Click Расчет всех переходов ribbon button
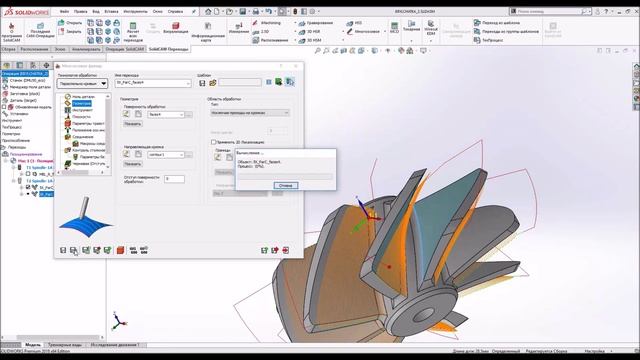The image size is (640, 360). click(133, 32)
